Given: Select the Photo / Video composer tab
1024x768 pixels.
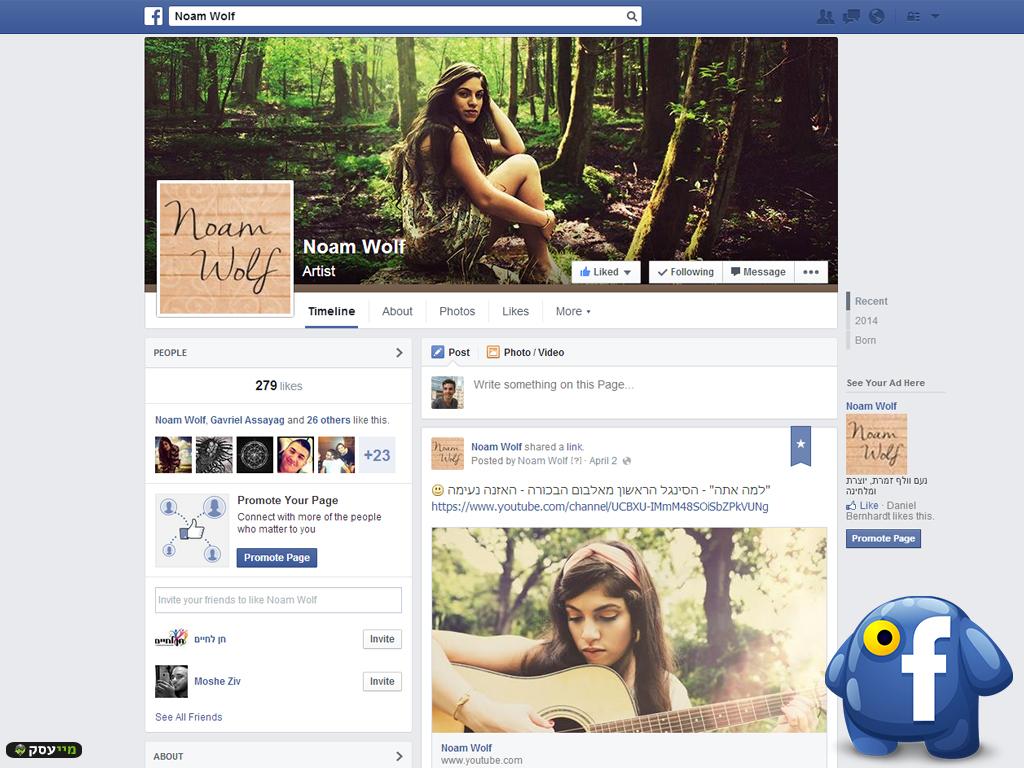Looking at the screenshot, I should [526, 353].
